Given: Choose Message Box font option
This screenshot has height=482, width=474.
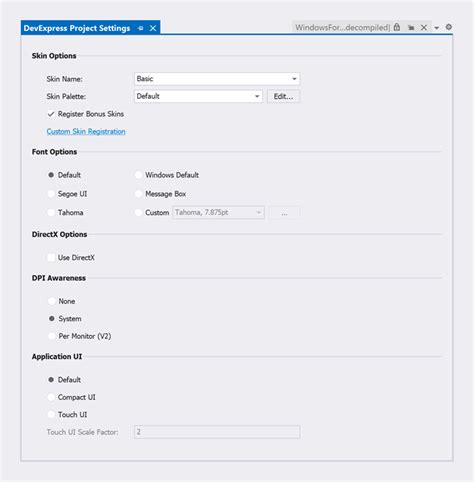Looking at the screenshot, I should (x=138, y=194).
